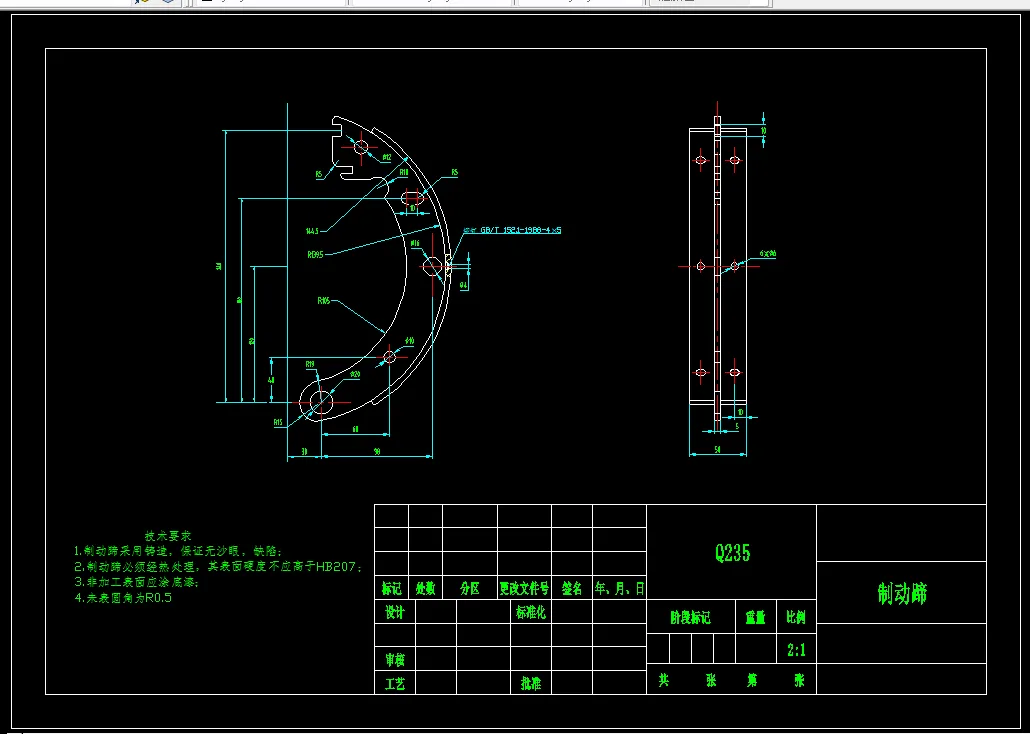Click the ø20 hole diameter label
This screenshot has width=1030, height=734.
point(355,375)
